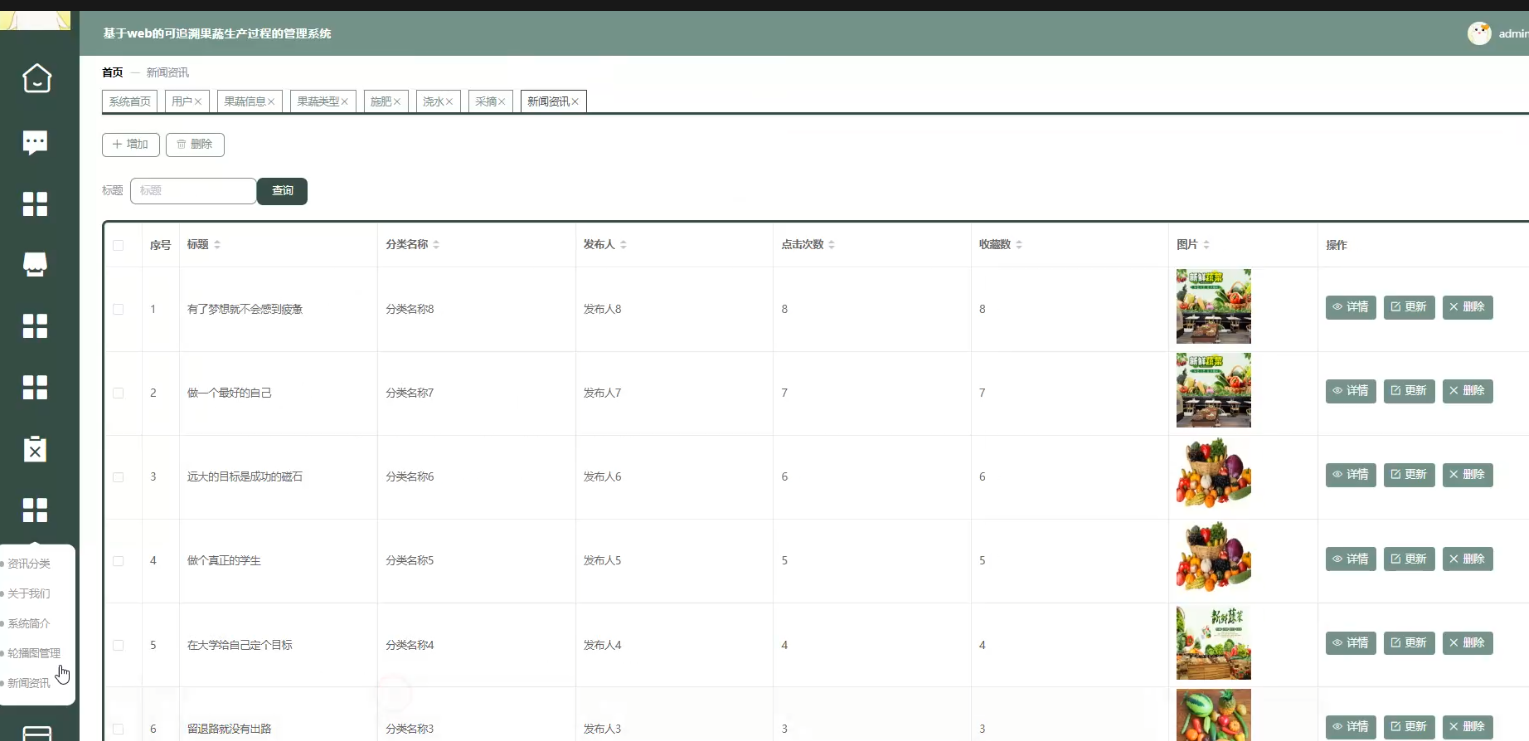Switch to the 系统首页 tab
Image resolution: width=1529 pixels, height=741 pixels.
[128, 100]
